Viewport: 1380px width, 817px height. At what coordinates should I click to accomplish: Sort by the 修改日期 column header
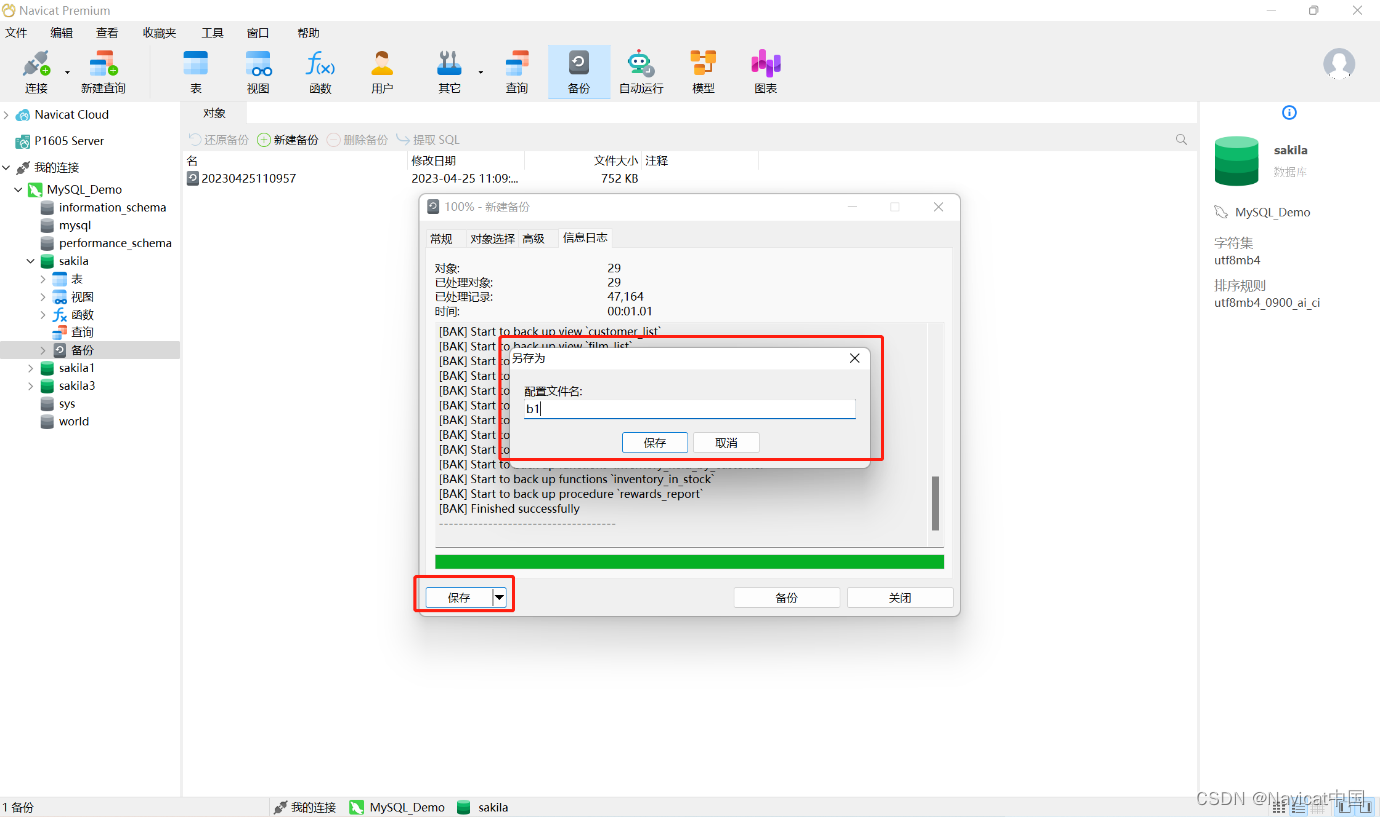(466, 160)
